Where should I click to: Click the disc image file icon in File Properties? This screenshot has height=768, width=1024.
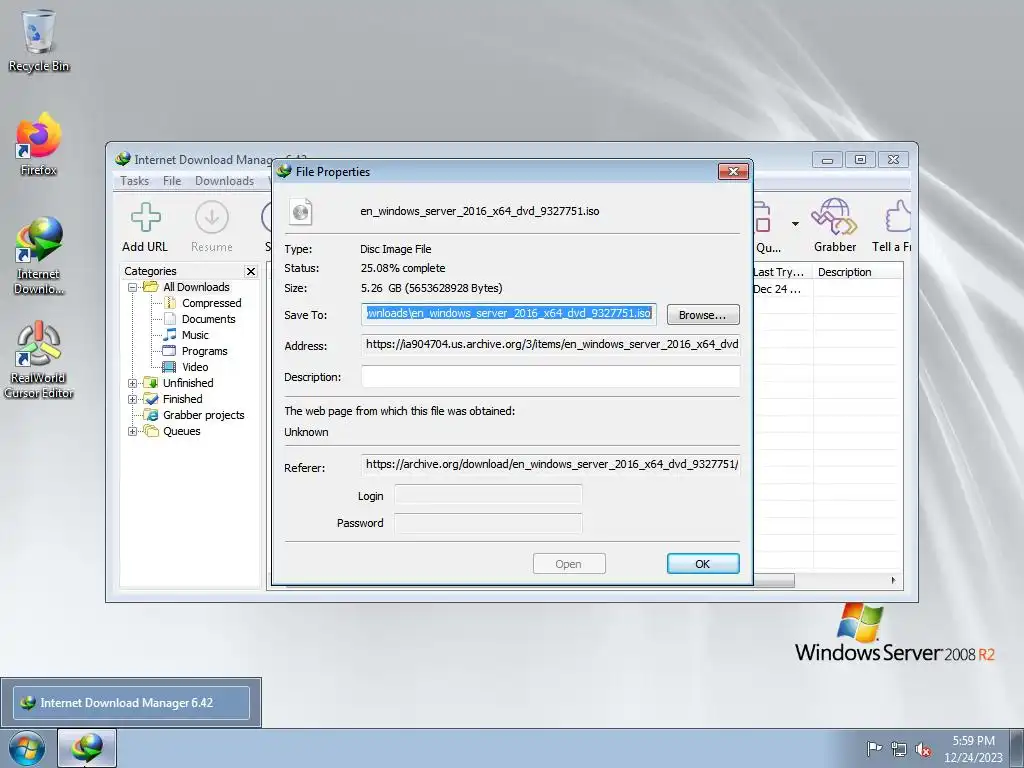[300, 212]
